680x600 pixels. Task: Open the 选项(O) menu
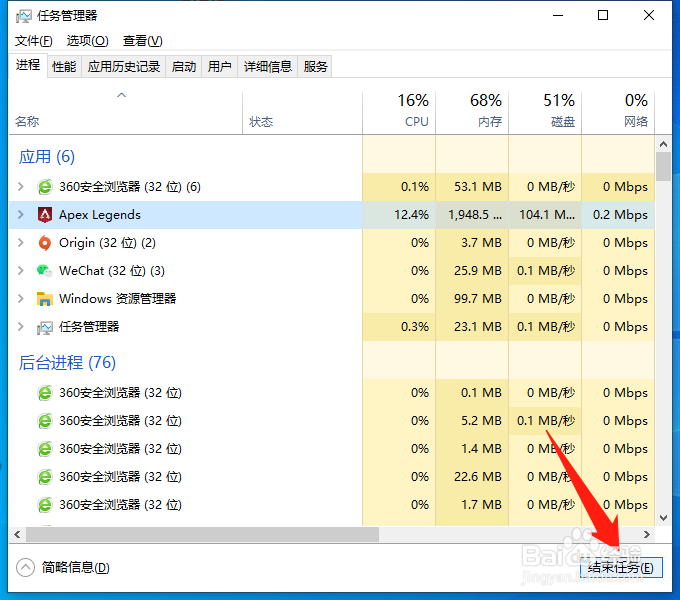87,41
